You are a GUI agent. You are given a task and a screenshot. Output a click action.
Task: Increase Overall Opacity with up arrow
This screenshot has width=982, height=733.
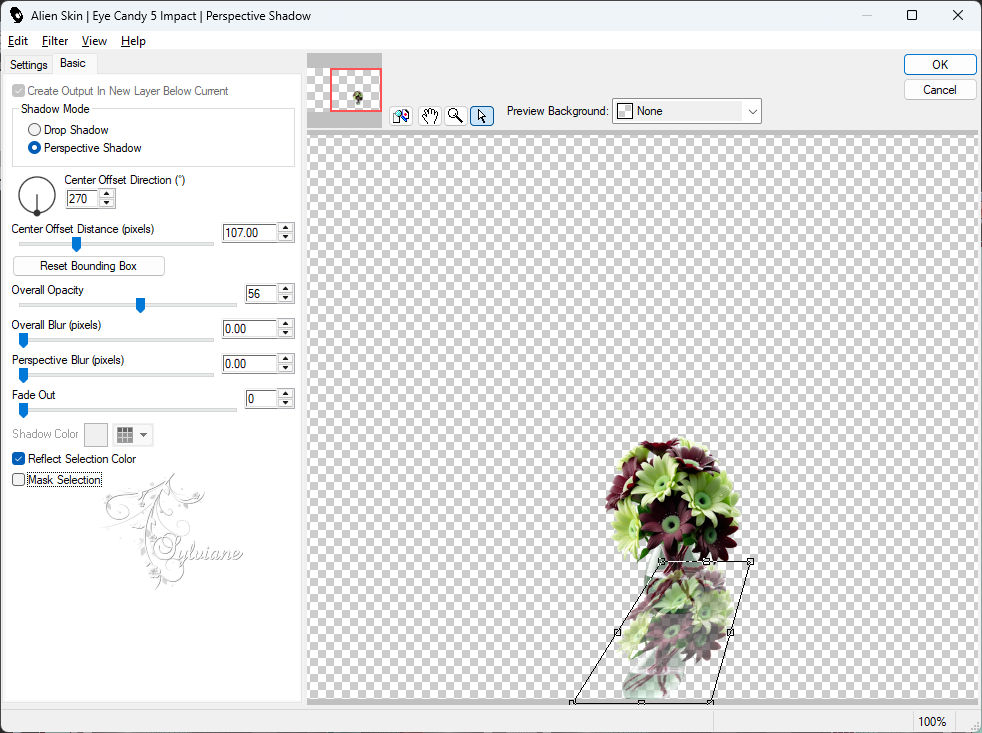coord(286,289)
